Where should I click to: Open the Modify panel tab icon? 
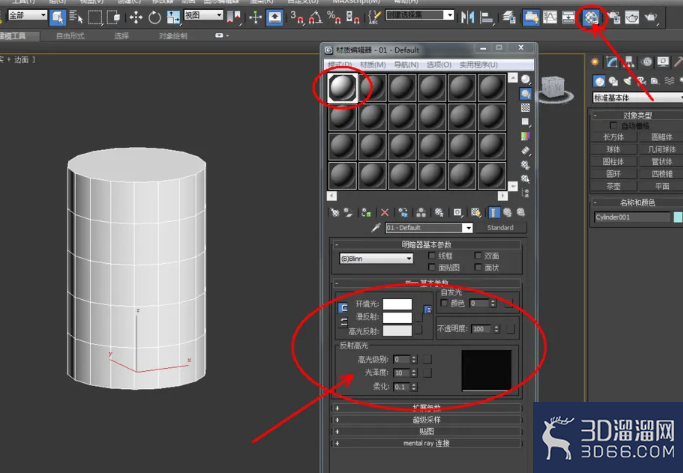tap(612, 62)
